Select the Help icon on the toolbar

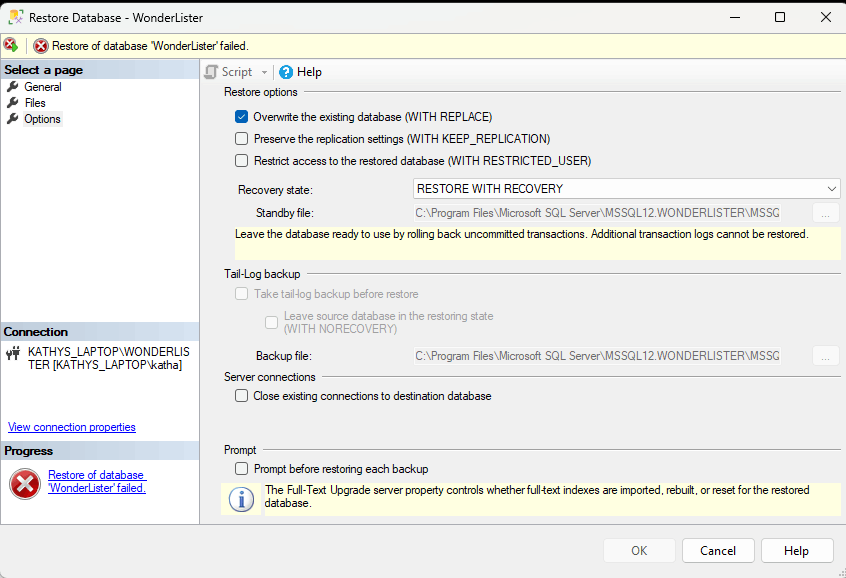point(287,71)
